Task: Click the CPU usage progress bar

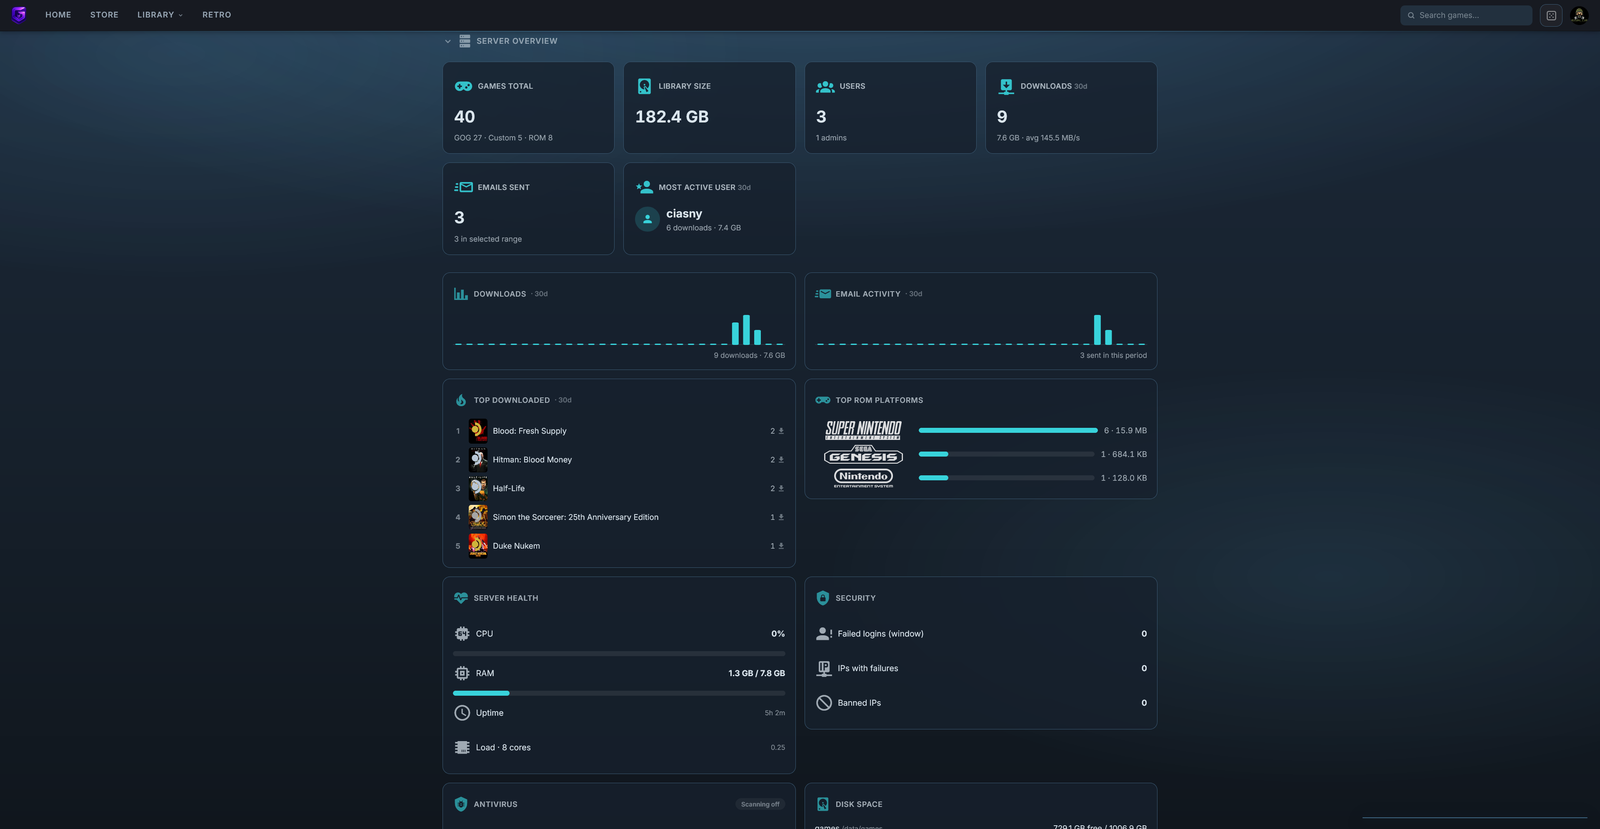Action: click(619, 654)
